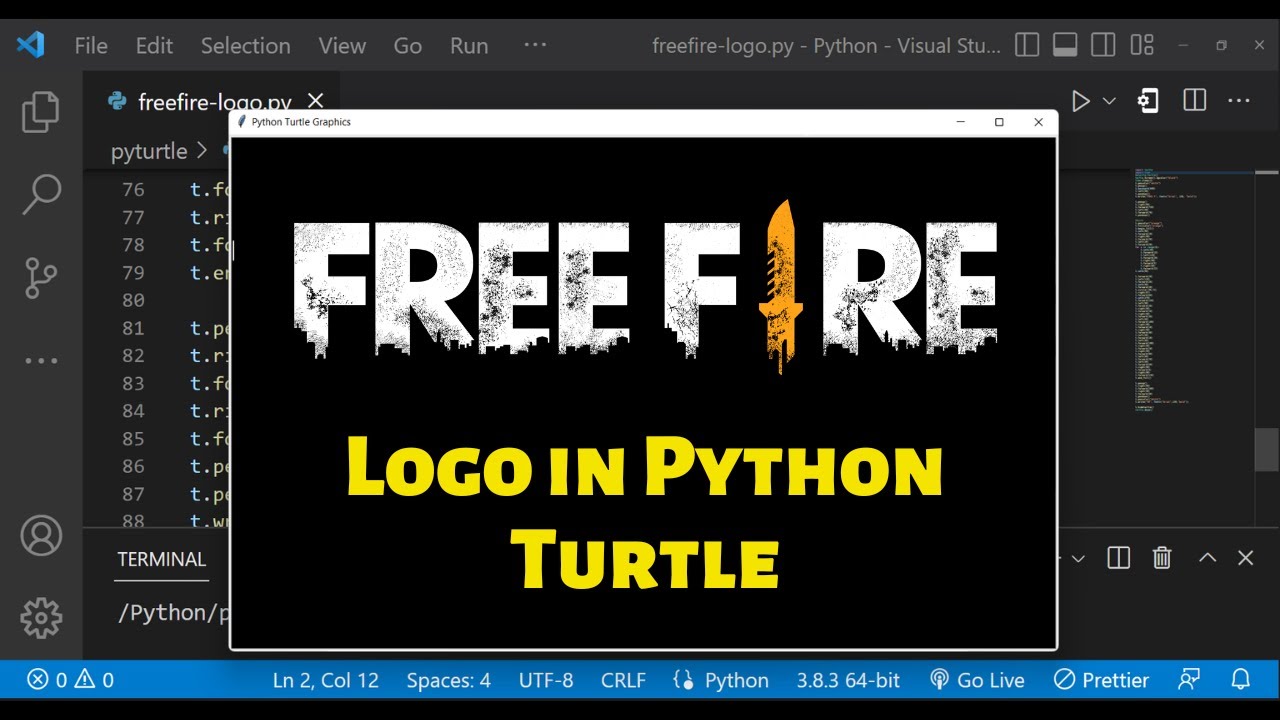Screen dimensions: 1280x720
Task: Click the orange knife in FREE FIRE logo
Action: (x=781, y=285)
